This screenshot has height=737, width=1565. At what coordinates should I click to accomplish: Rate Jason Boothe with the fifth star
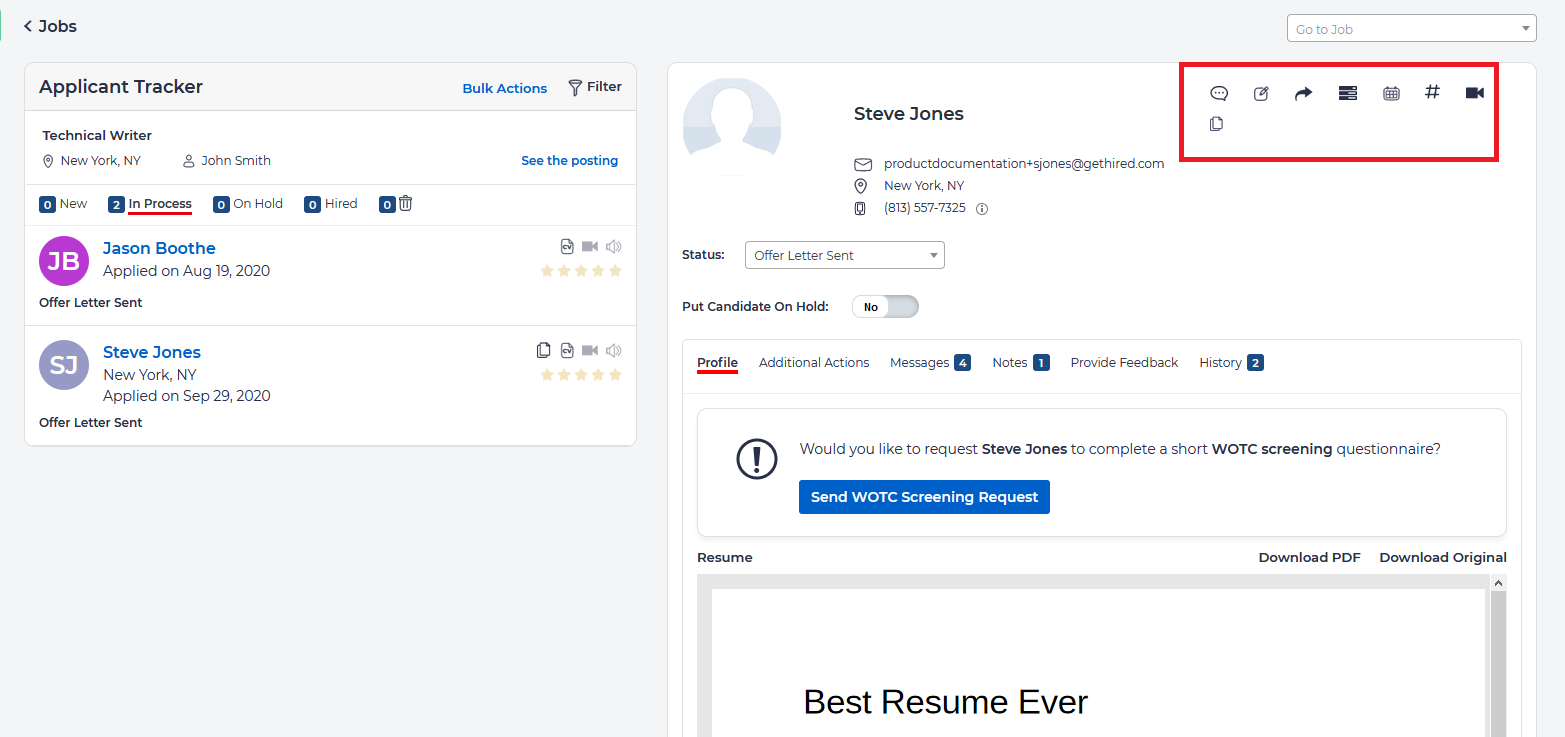615,271
